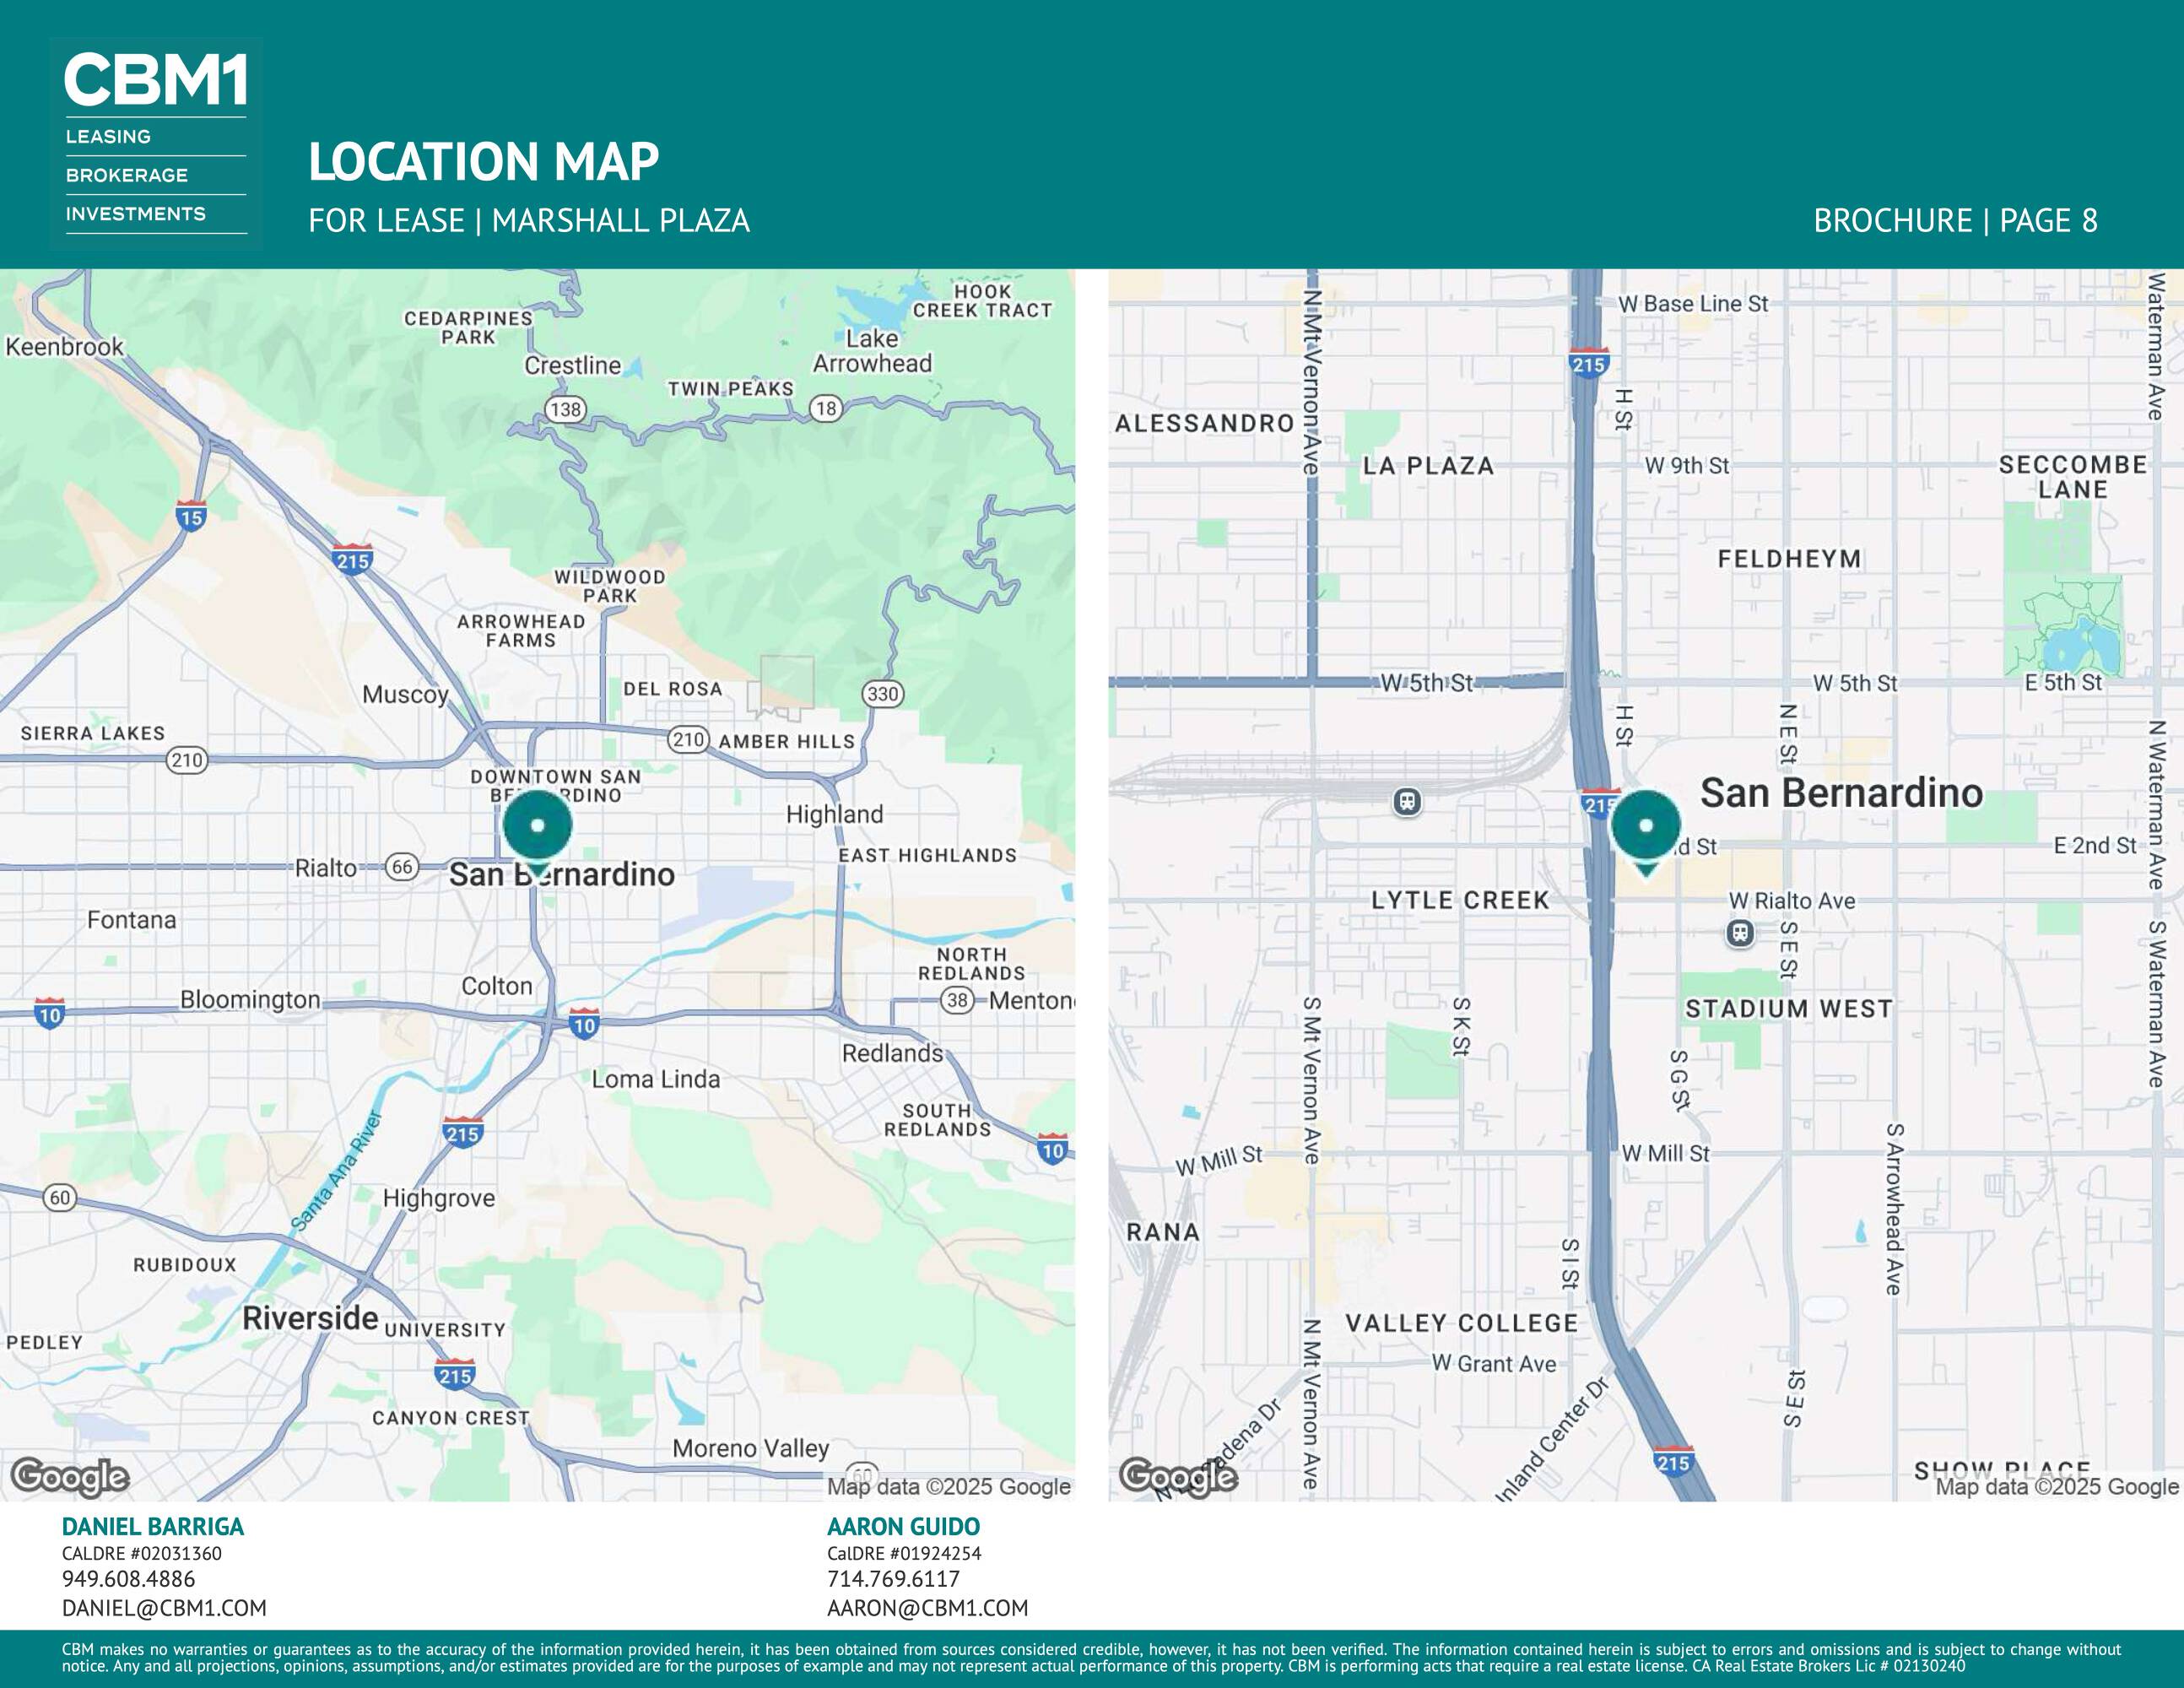
Task: Click Route 66 shield near Rialto
Action: 402,867
